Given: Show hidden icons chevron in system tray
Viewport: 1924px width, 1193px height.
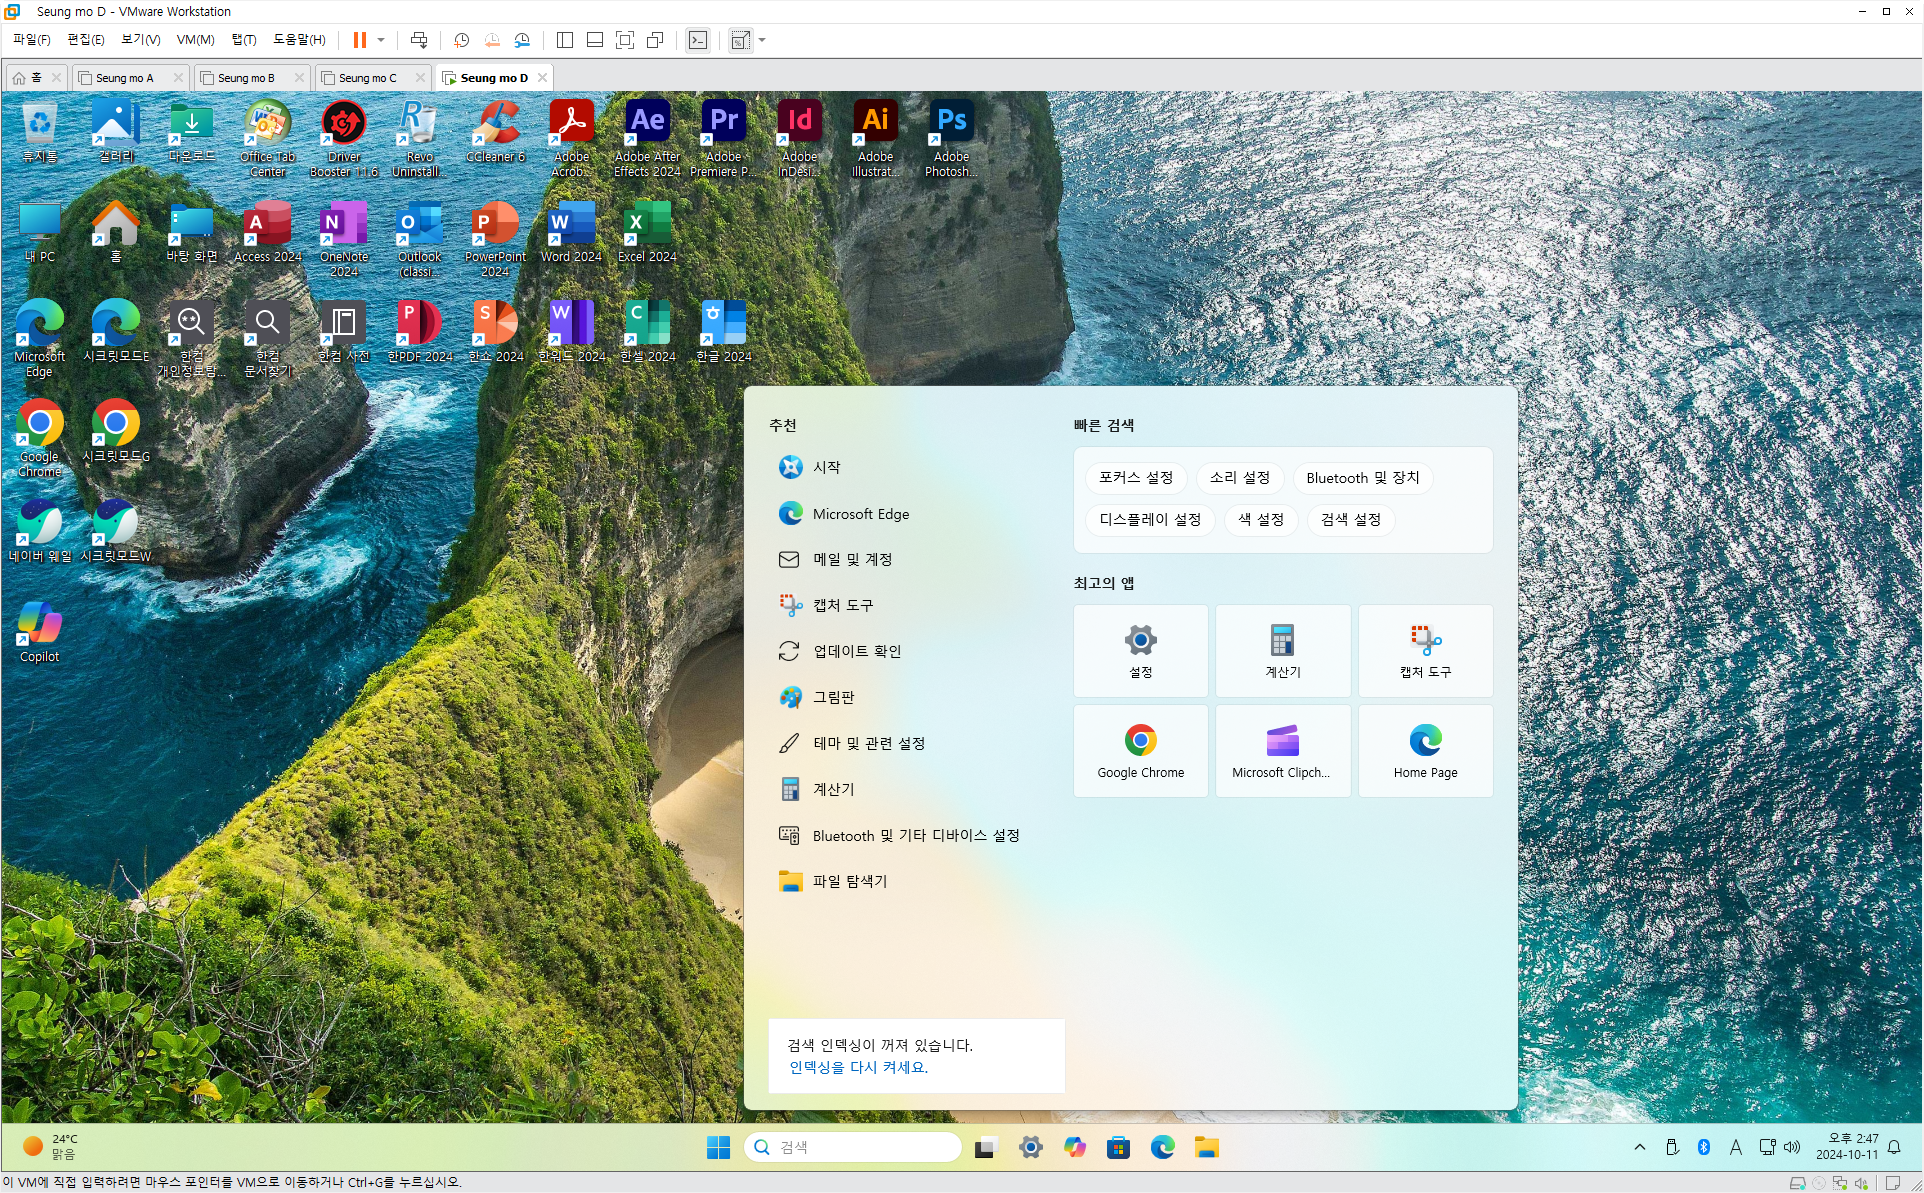Looking at the screenshot, I should pos(1640,1147).
